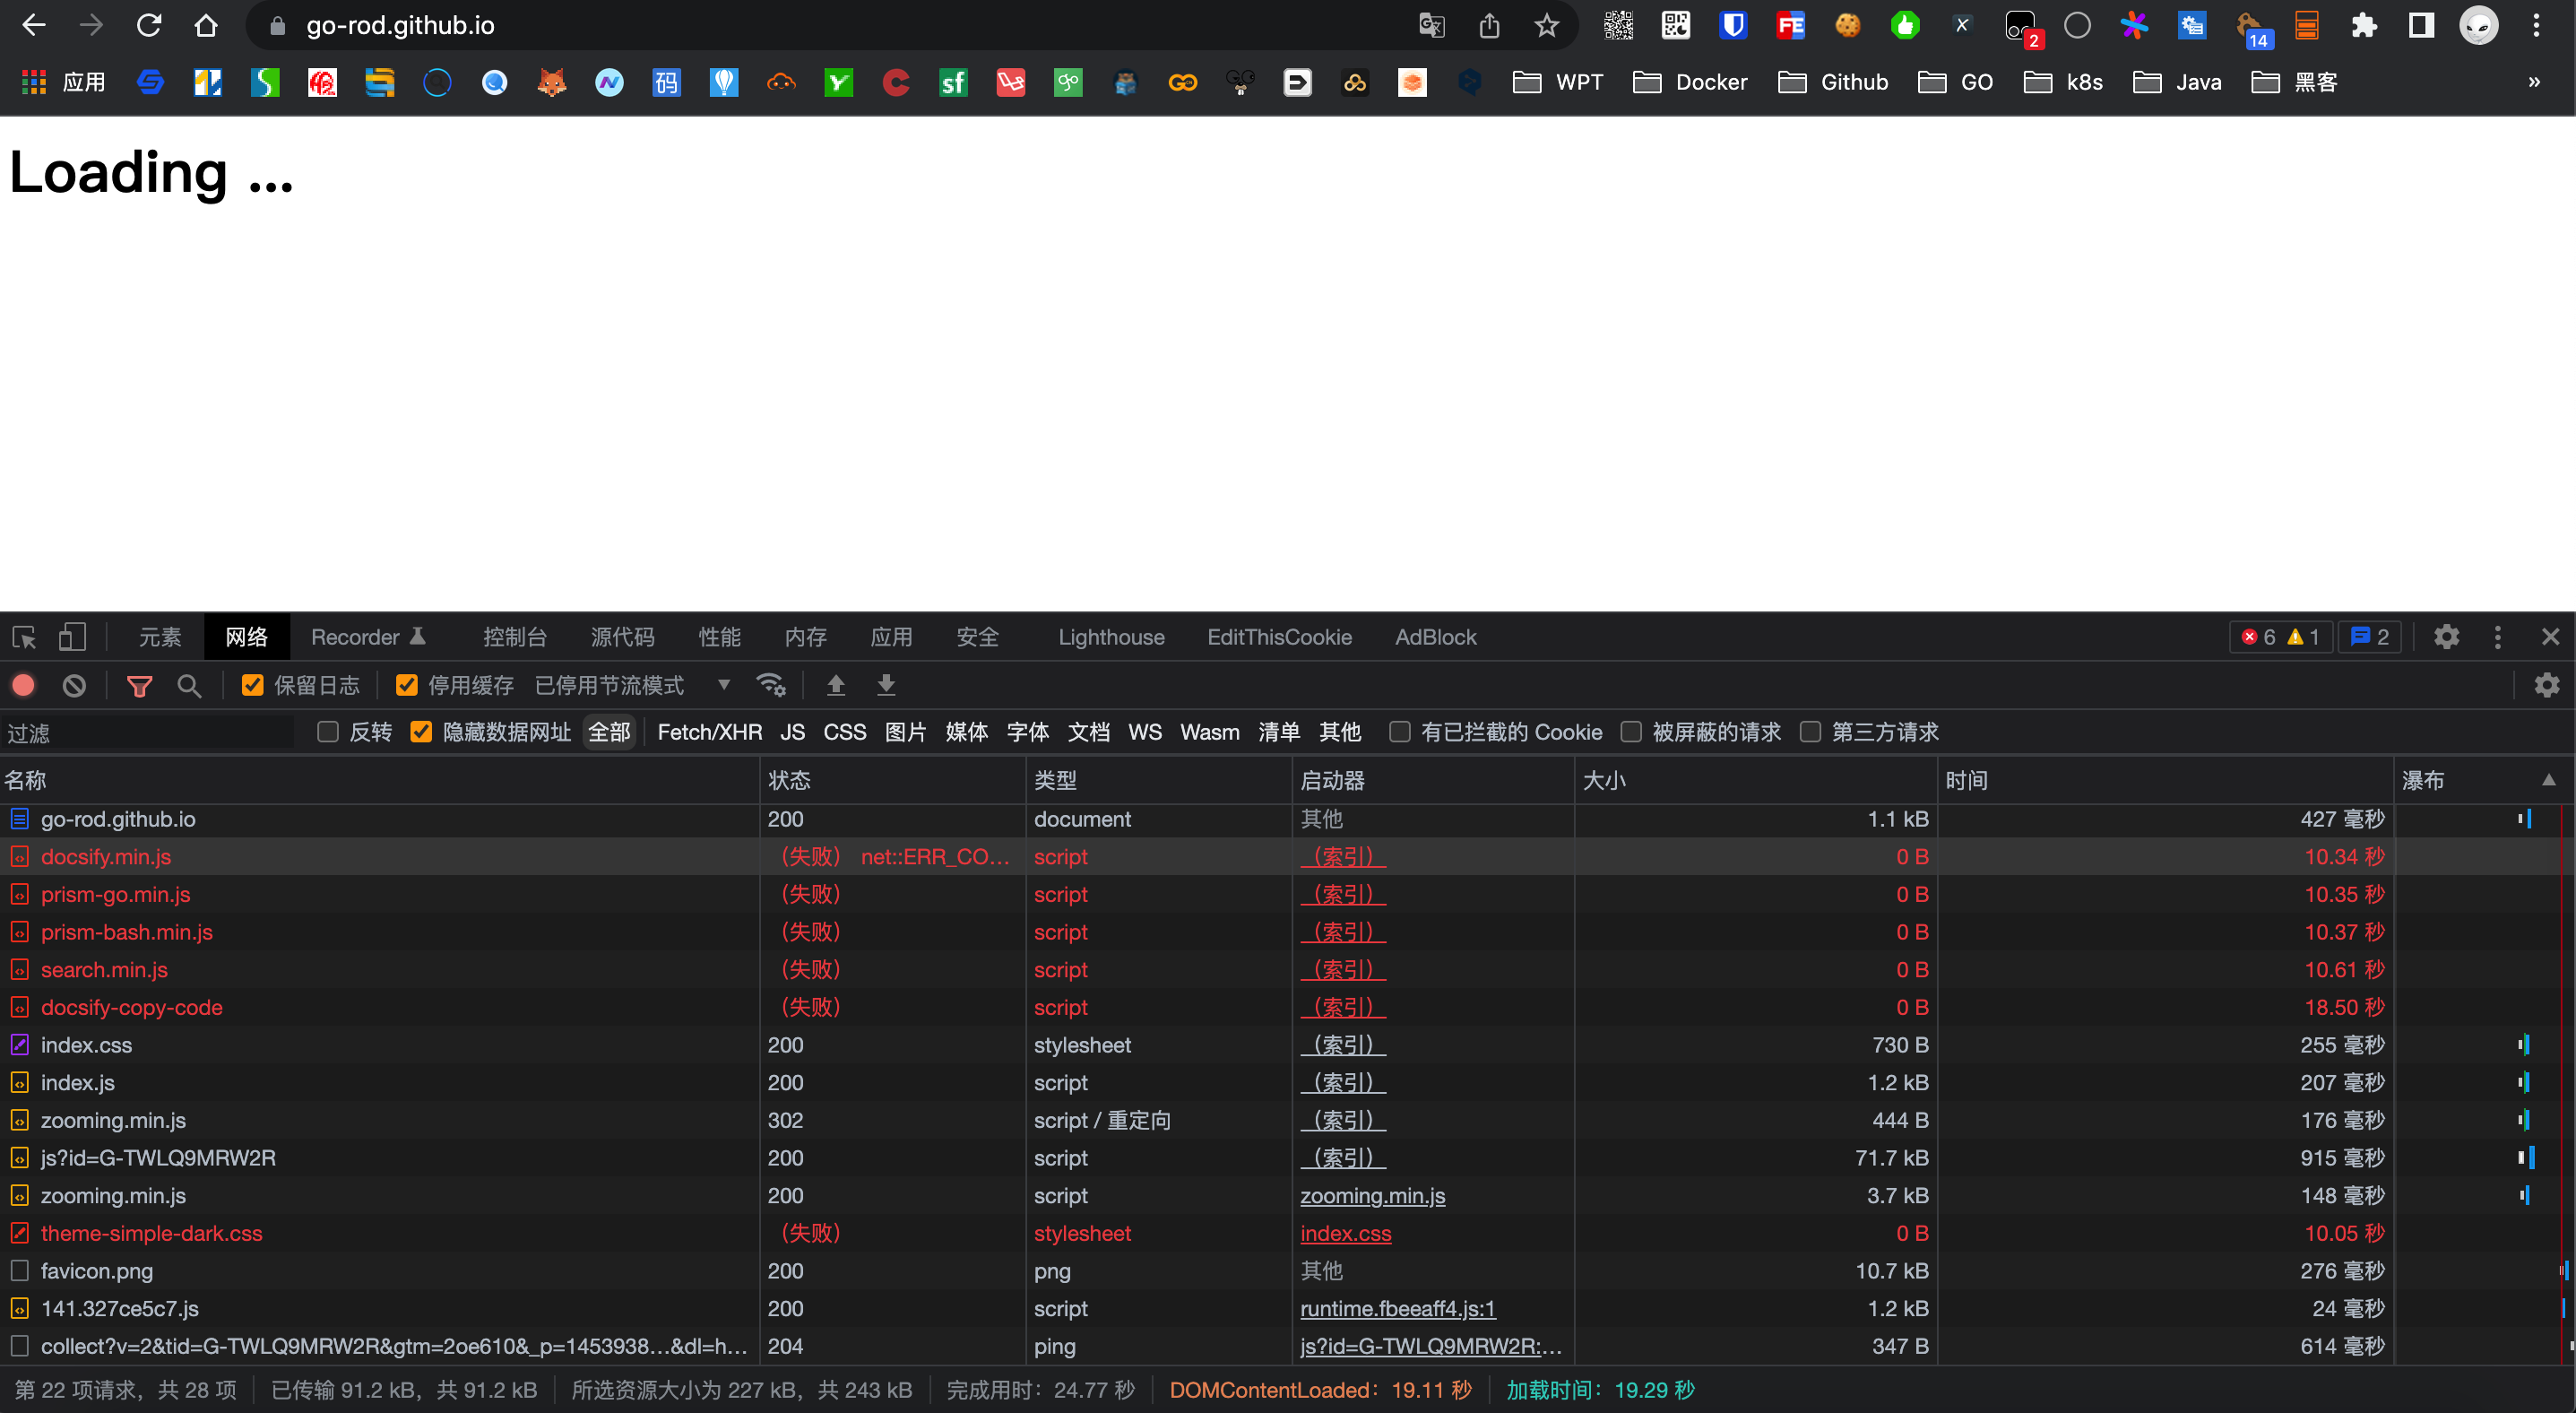Clear the network request log

tap(74, 685)
